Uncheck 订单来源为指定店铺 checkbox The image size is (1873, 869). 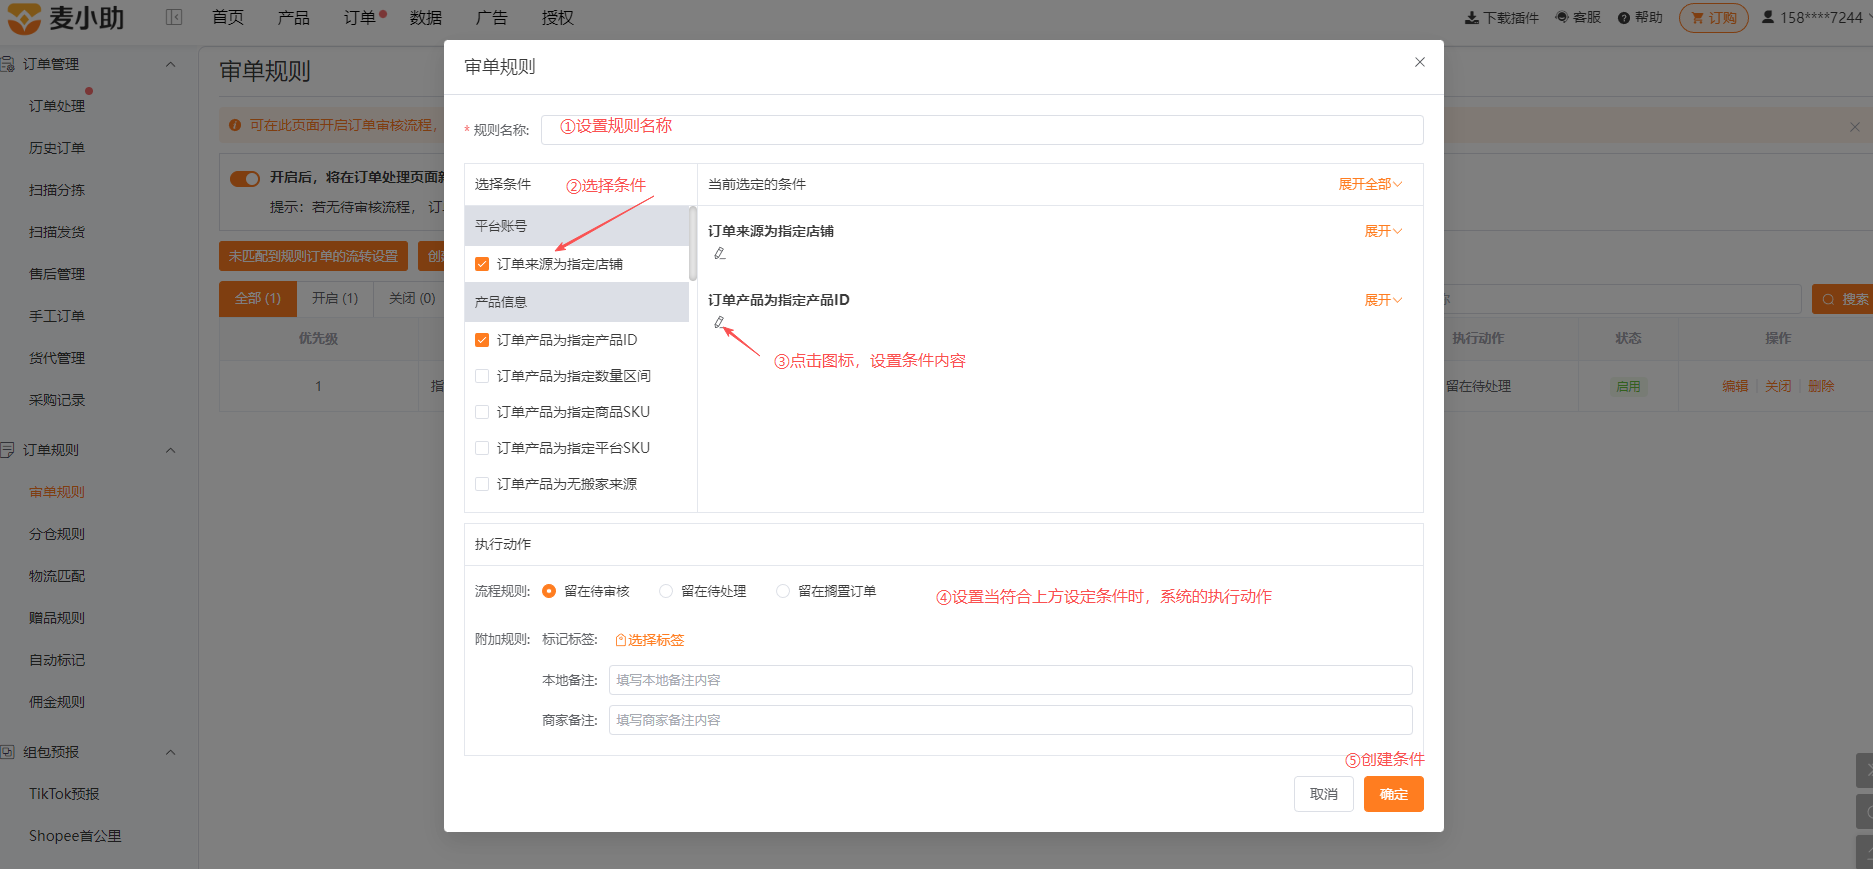482,264
